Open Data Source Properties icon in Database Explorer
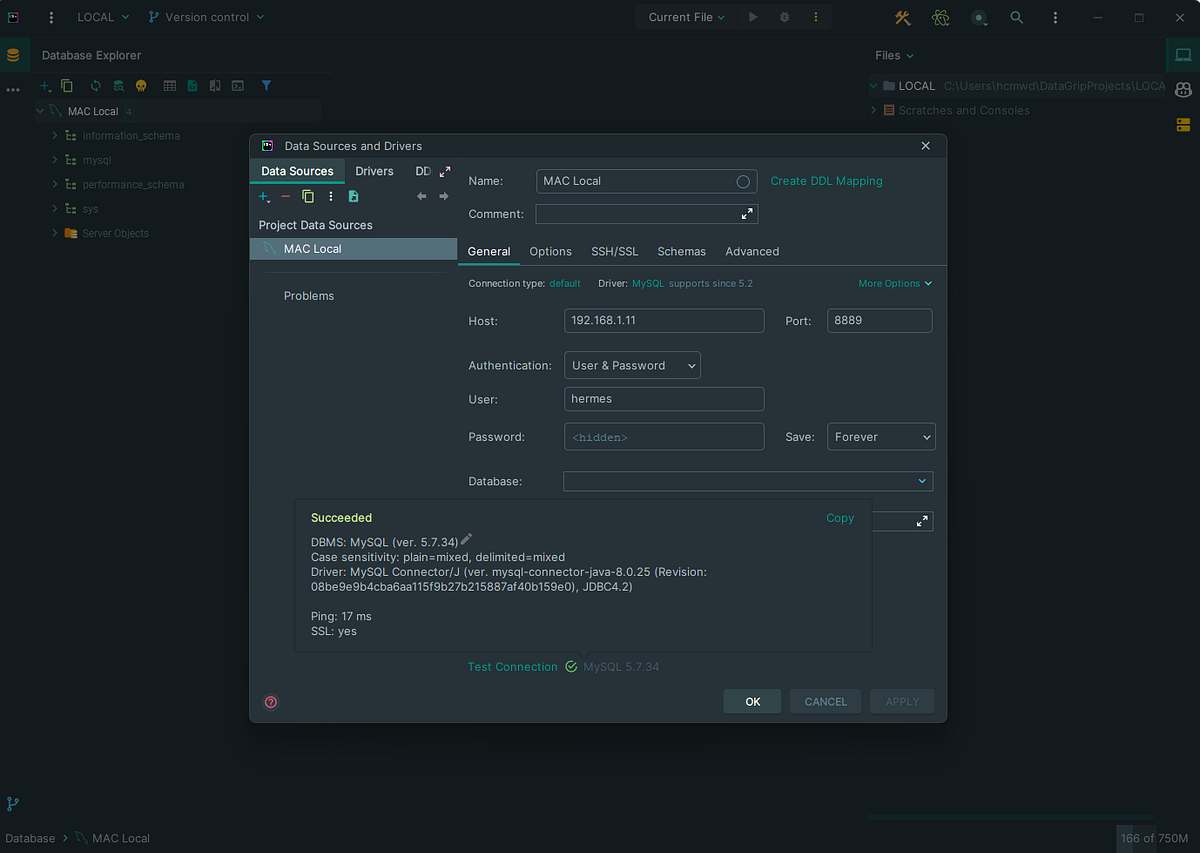 tap(118, 86)
